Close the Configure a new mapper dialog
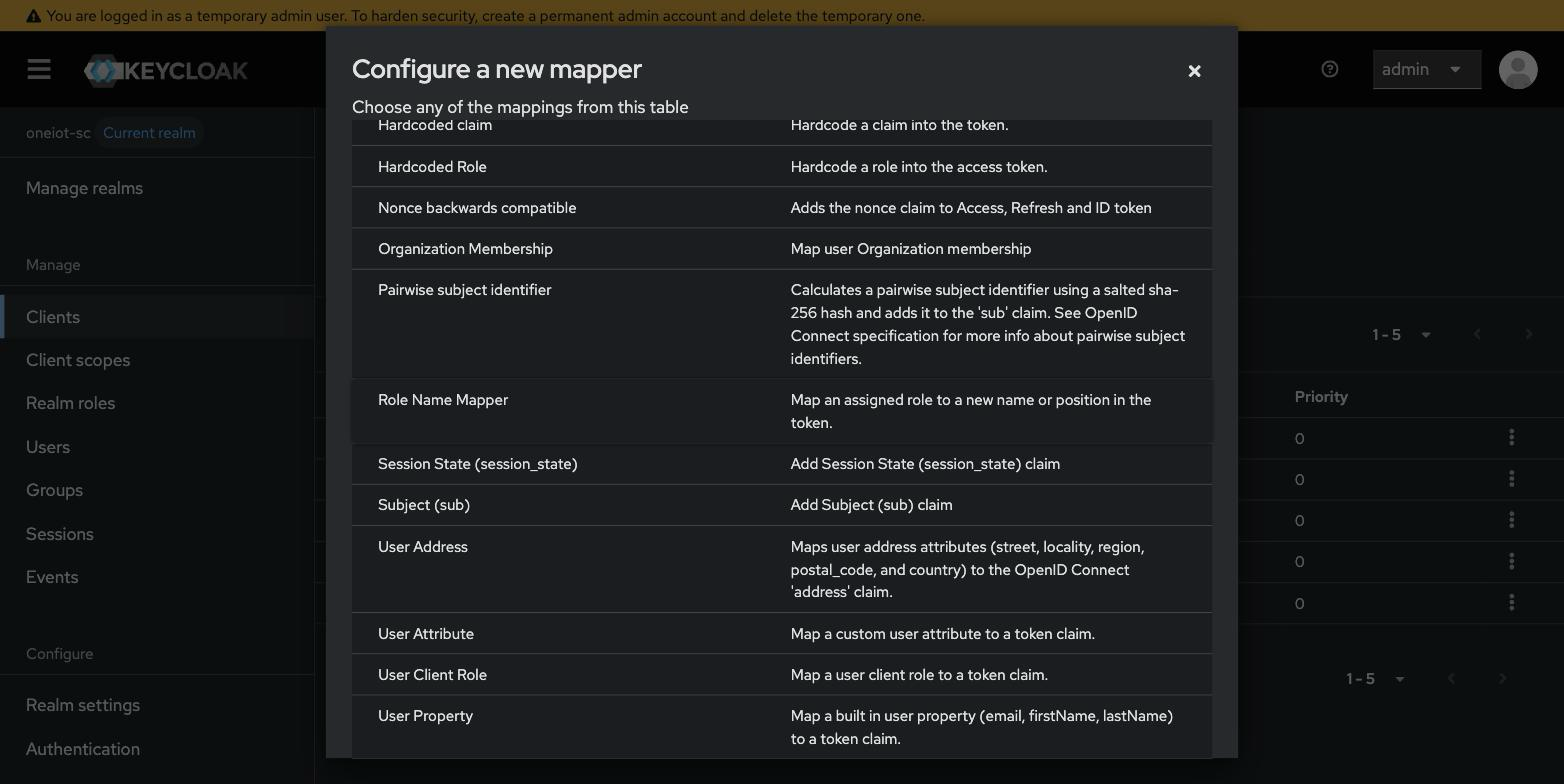 [1194, 71]
